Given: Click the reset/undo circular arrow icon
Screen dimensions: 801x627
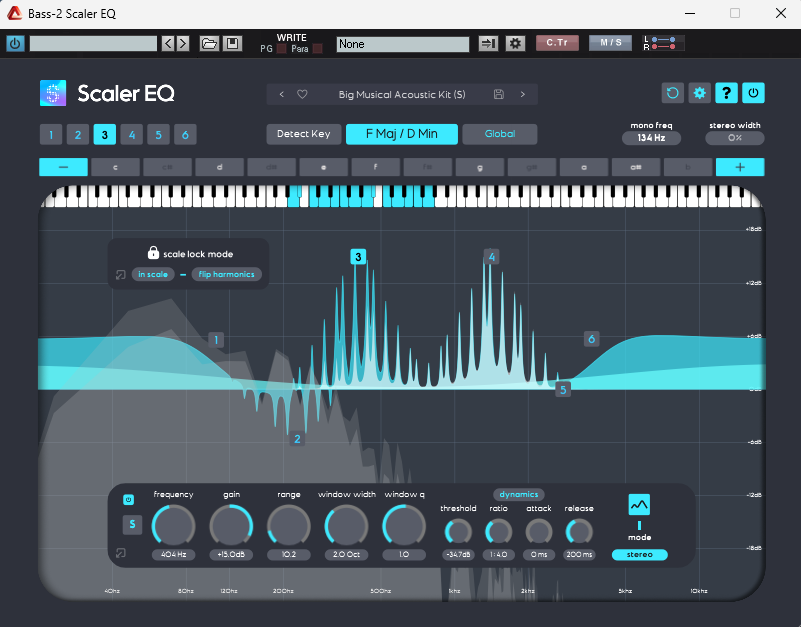Looking at the screenshot, I should pos(673,93).
